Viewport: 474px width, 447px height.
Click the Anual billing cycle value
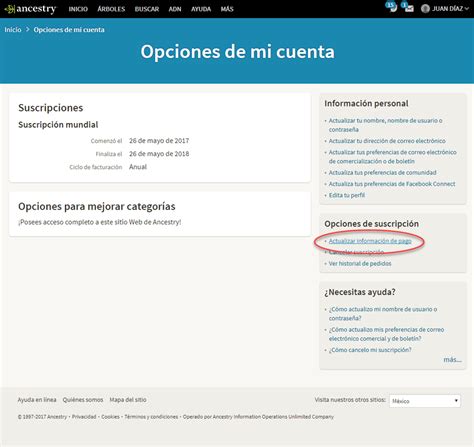tap(138, 167)
